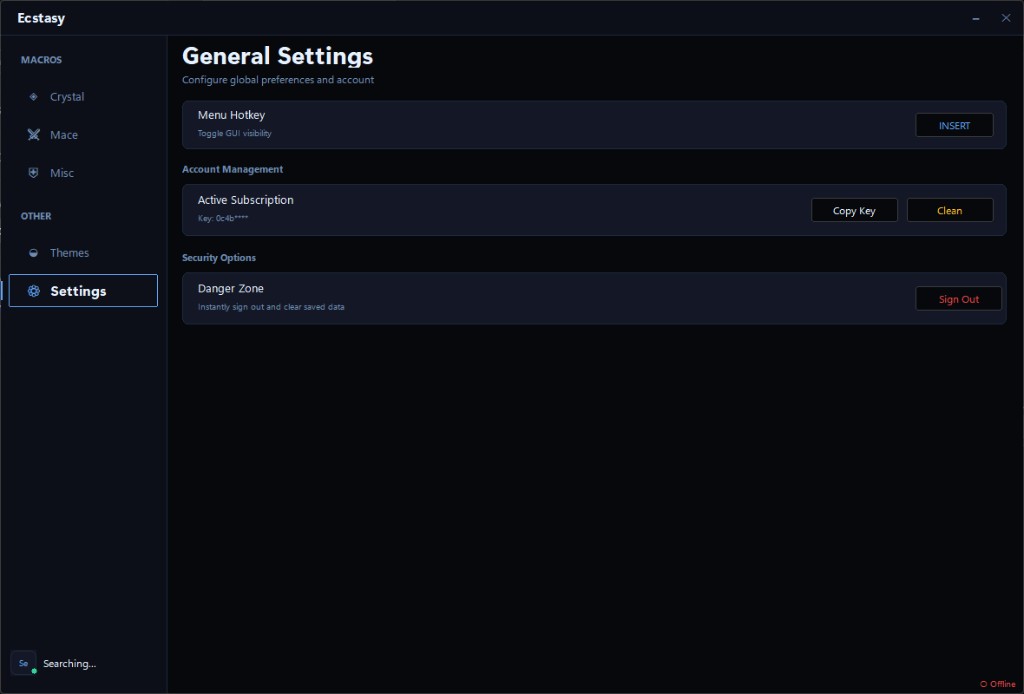This screenshot has height=694, width=1024.
Task: Navigate to the Misc macros tab
Action: [x=62, y=172]
